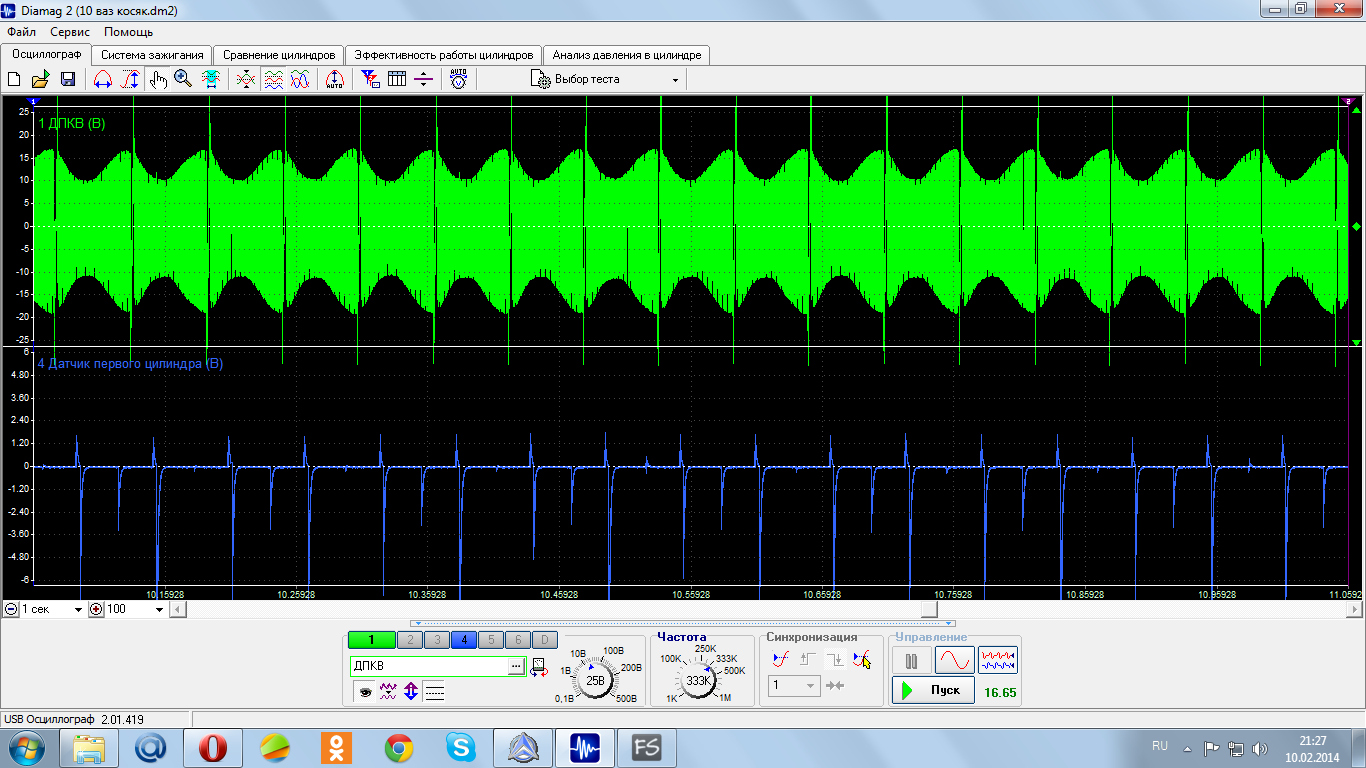Toggle channel 3 button
This screenshot has height=768, width=1366.
pyautogui.click(x=437, y=640)
